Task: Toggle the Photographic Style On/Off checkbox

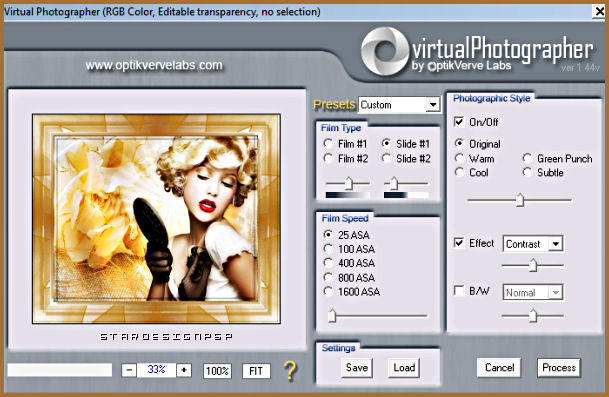Action: click(459, 122)
